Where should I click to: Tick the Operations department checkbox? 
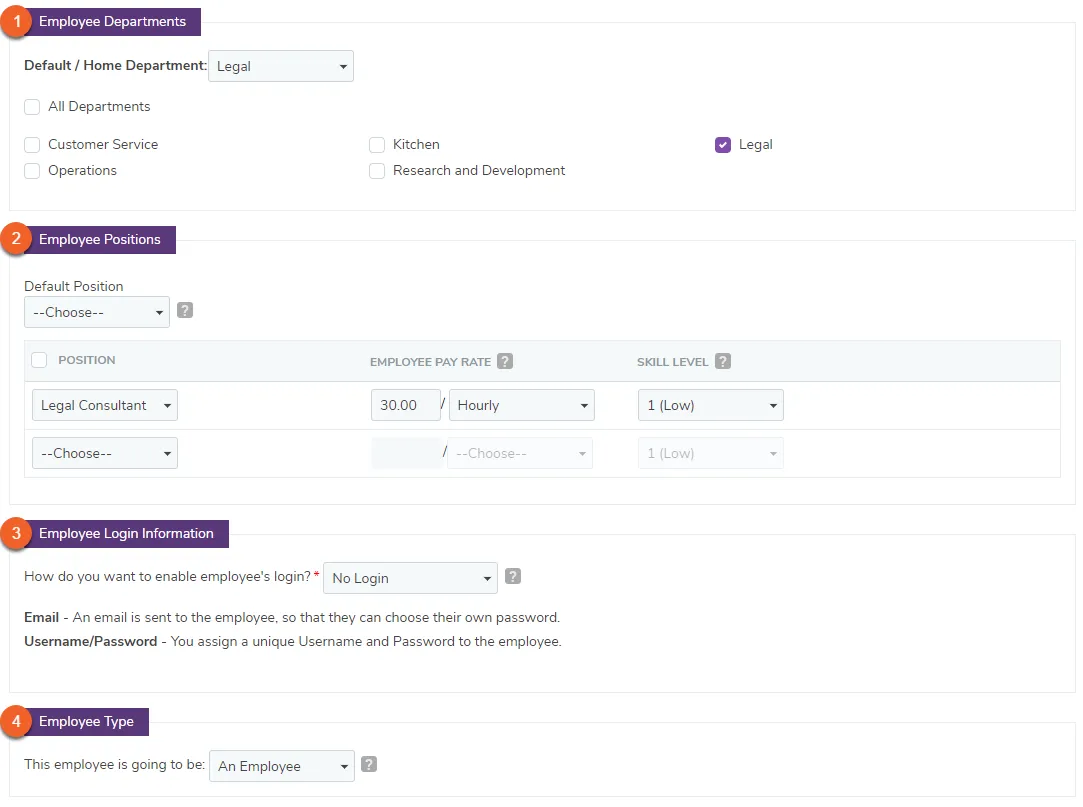(32, 171)
